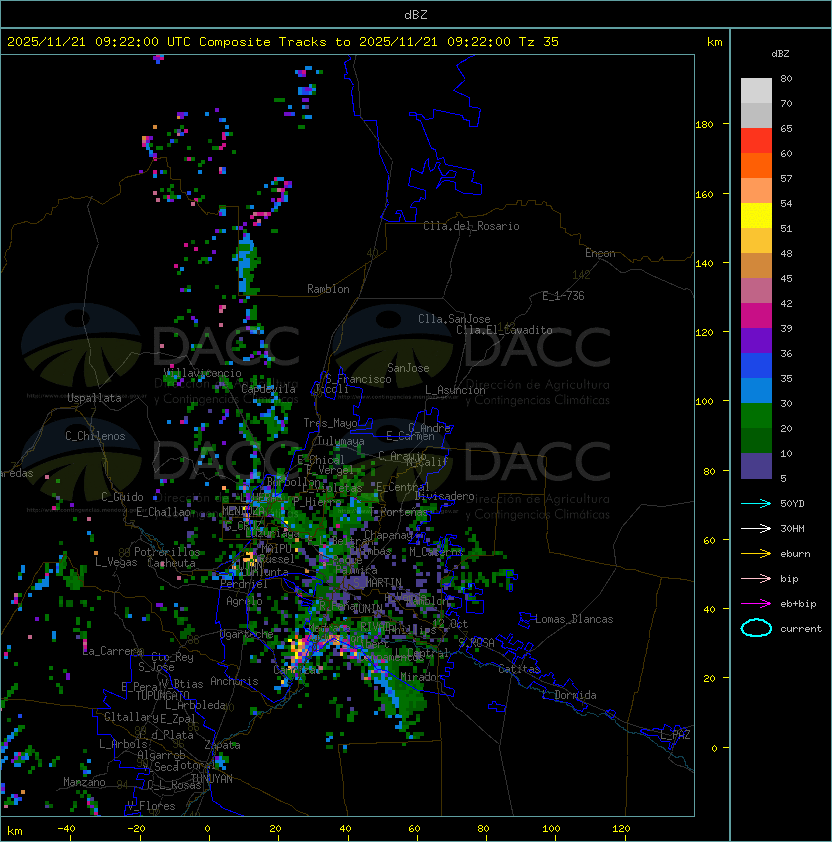The image size is (832, 842).
Task: Click the '120' km horizontal axis tick
Action: (x=621, y=829)
